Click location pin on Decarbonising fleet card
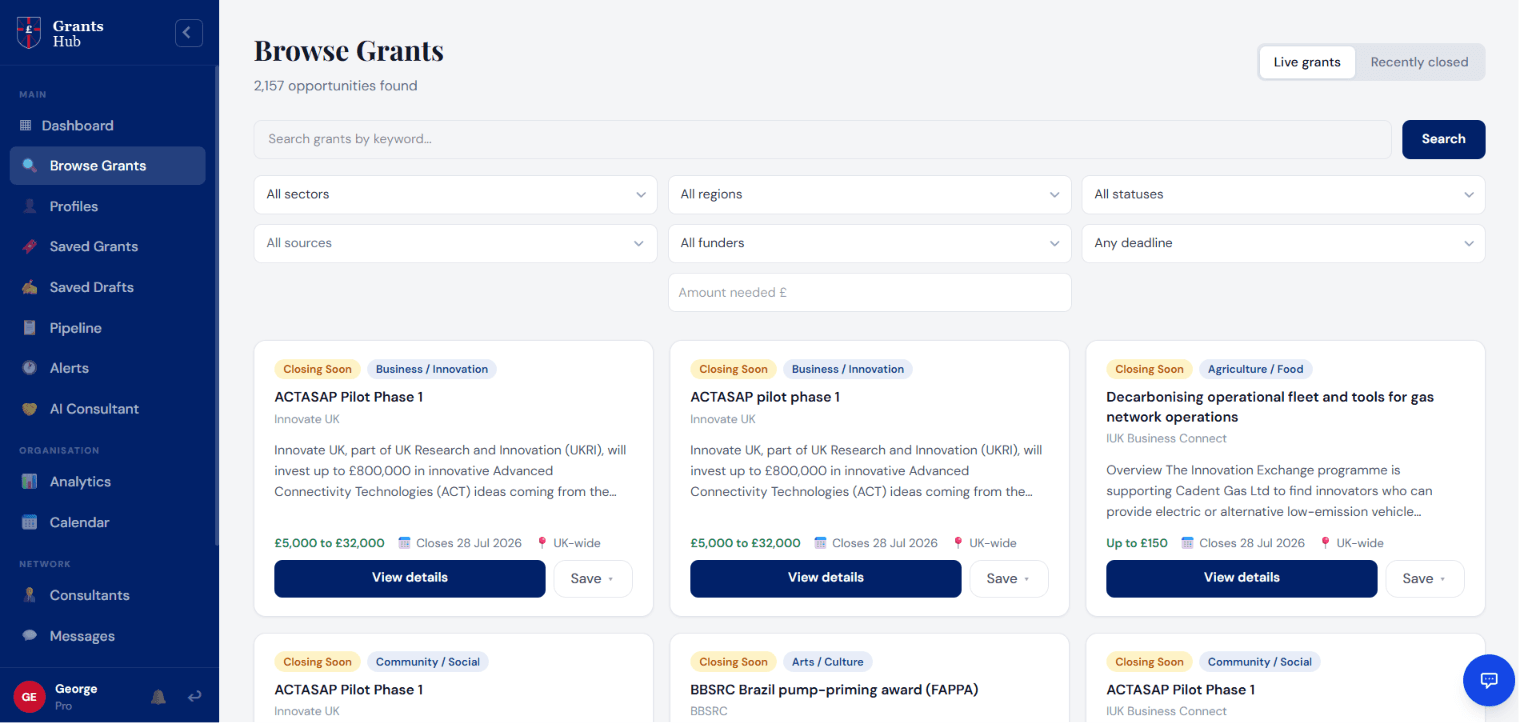Screen dimensions: 1519x723 point(1326,543)
